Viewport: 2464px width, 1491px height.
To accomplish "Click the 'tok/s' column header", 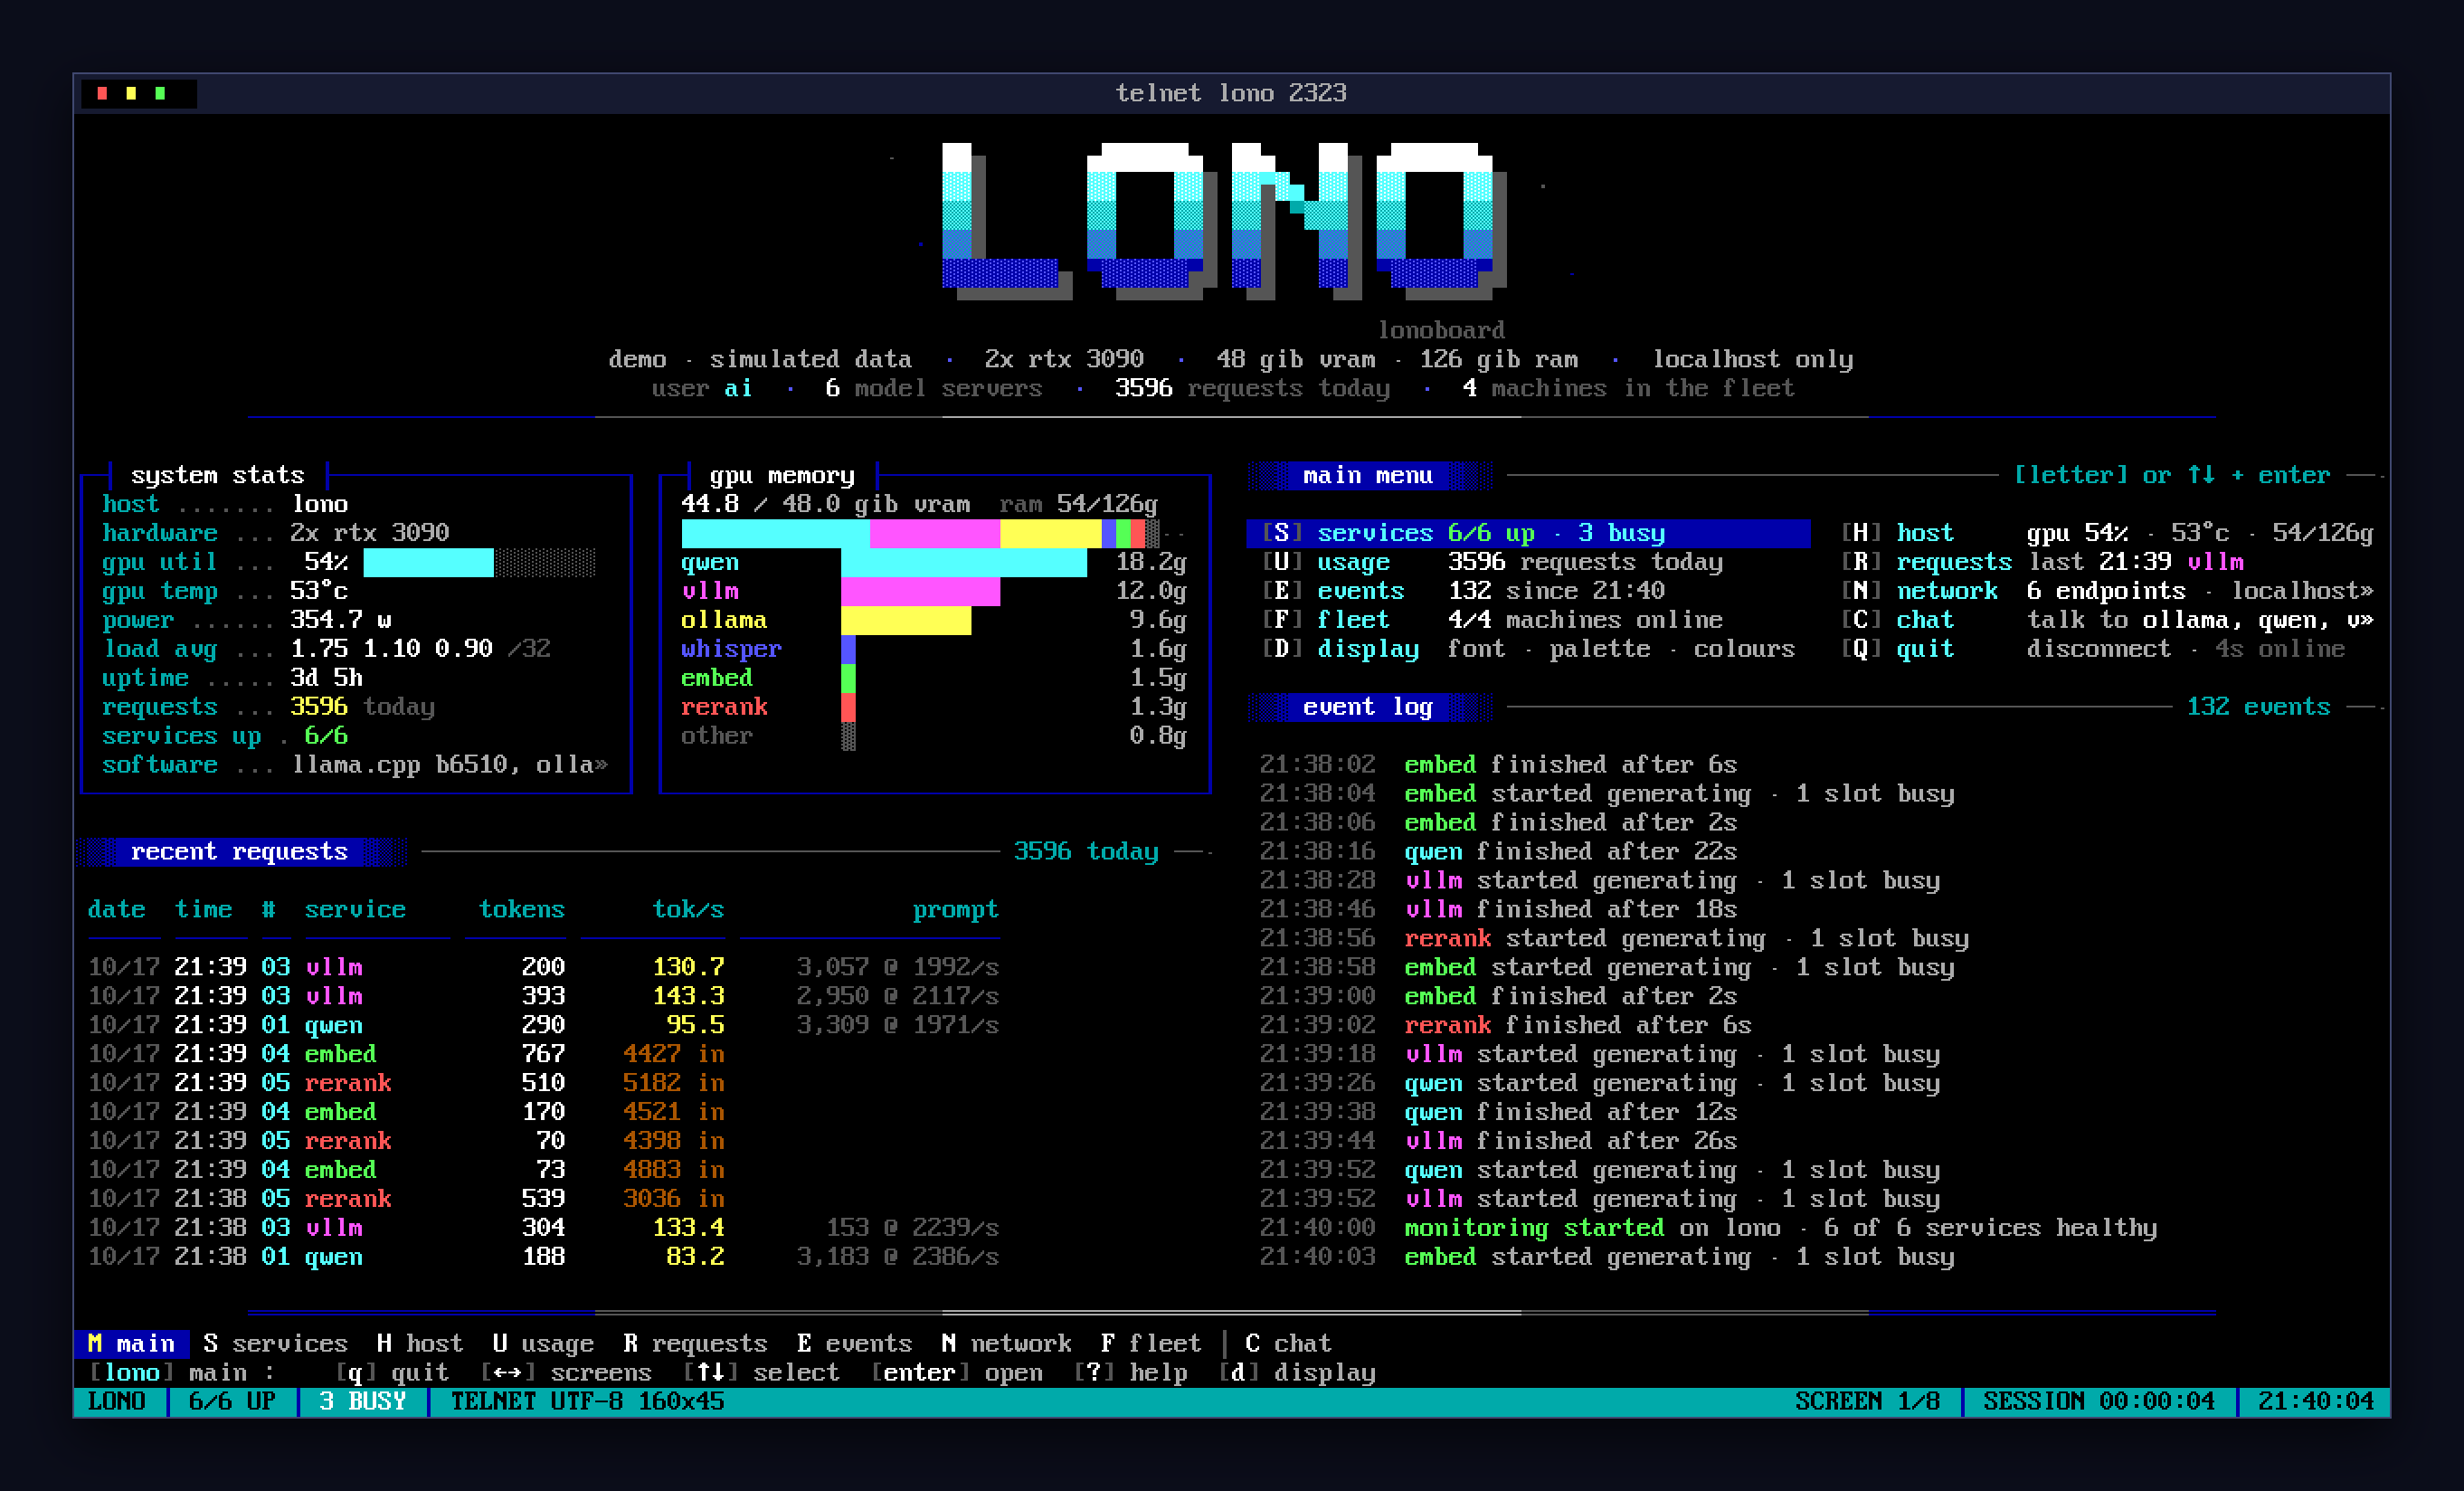I will pyautogui.click(x=688, y=909).
